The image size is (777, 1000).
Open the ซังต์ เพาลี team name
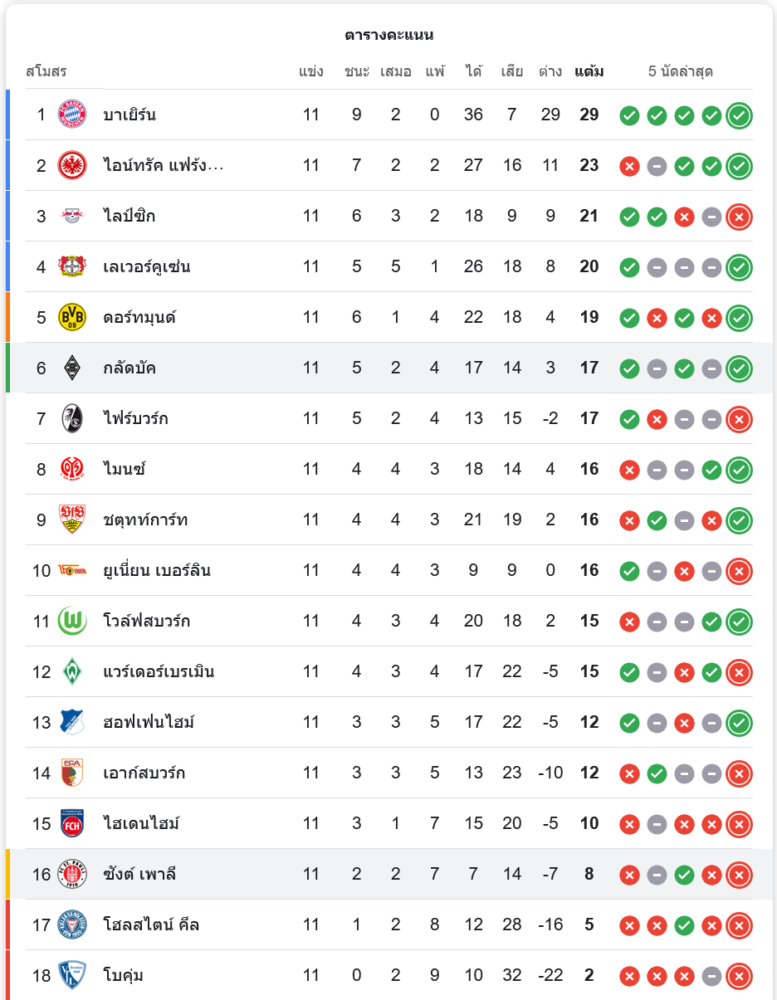point(139,874)
